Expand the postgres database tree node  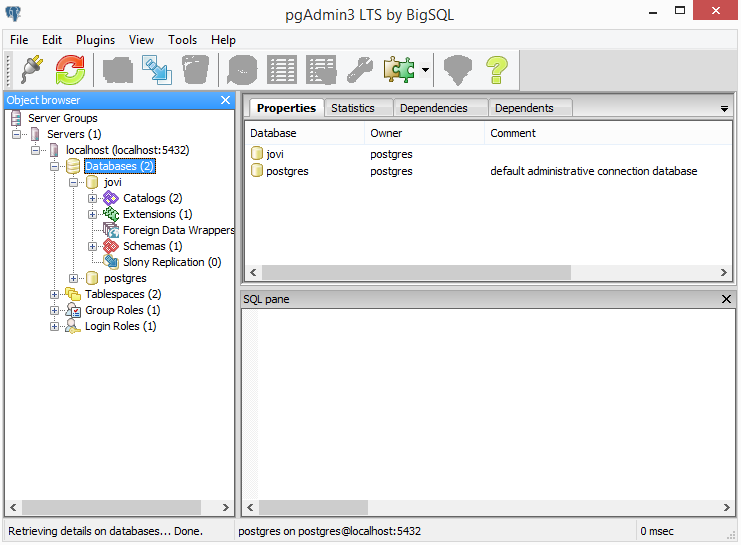click(74, 278)
